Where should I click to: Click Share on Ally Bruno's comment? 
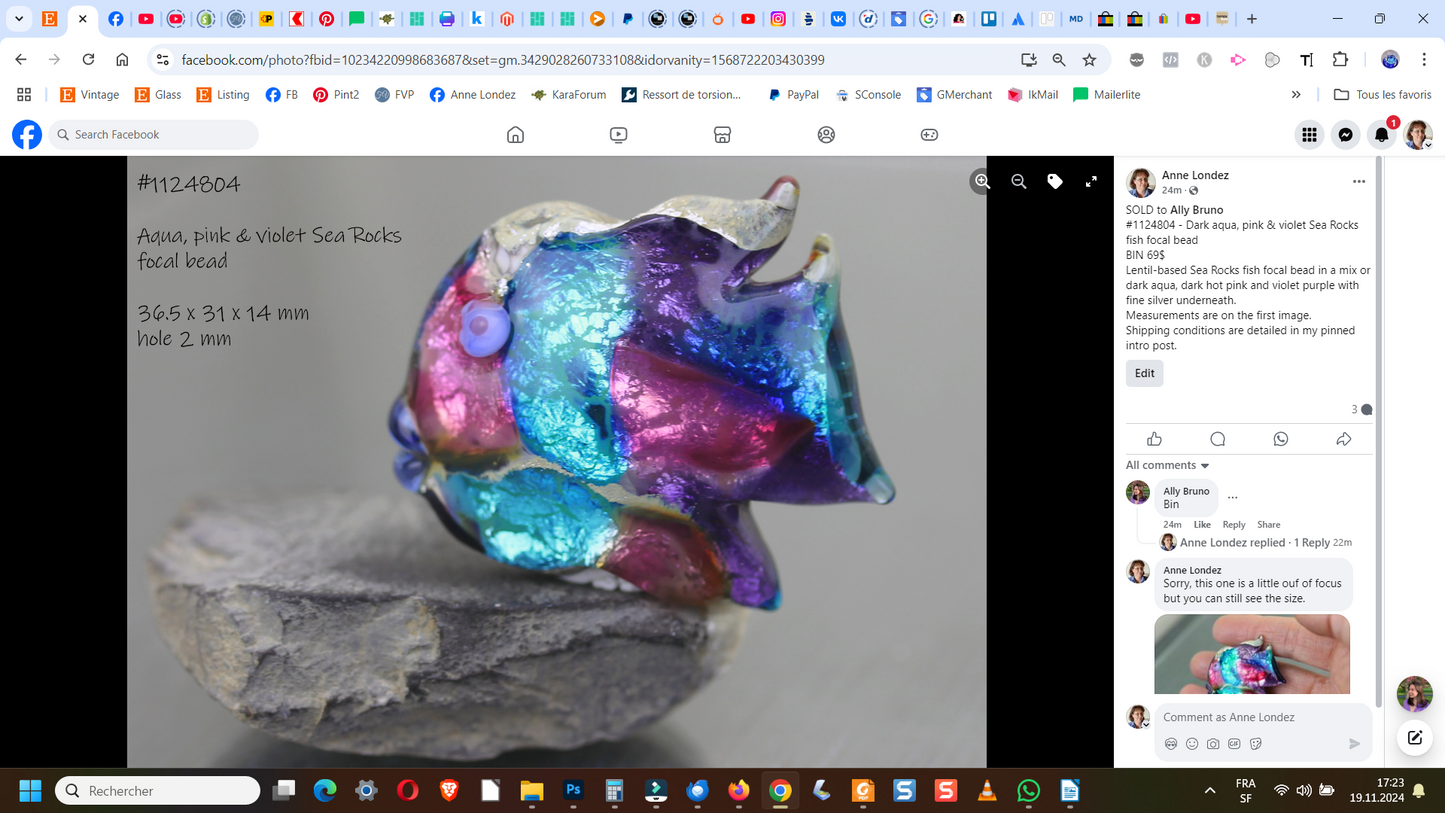pyautogui.click(x=1269, y=524)
